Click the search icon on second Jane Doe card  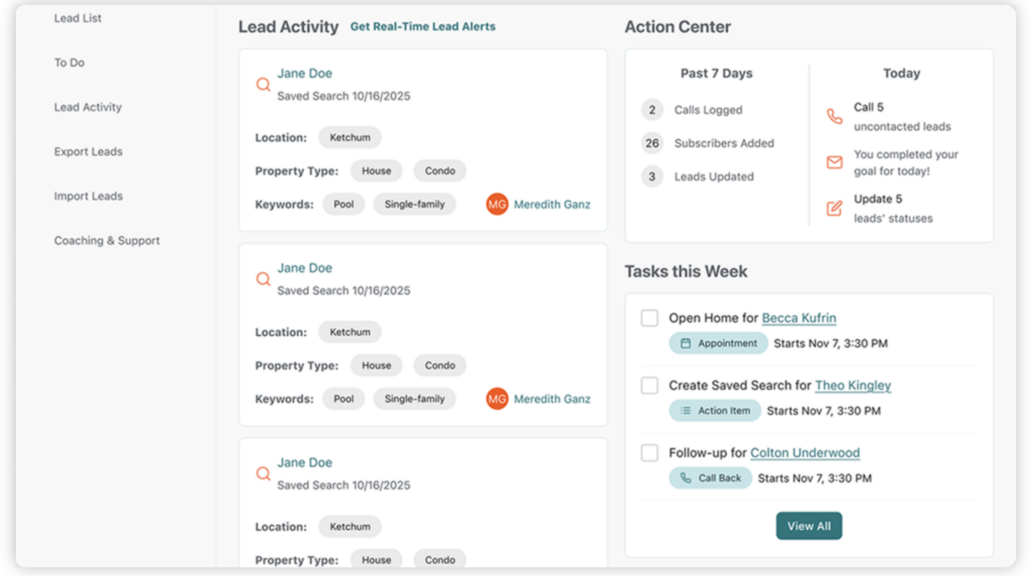pos(263,279)
